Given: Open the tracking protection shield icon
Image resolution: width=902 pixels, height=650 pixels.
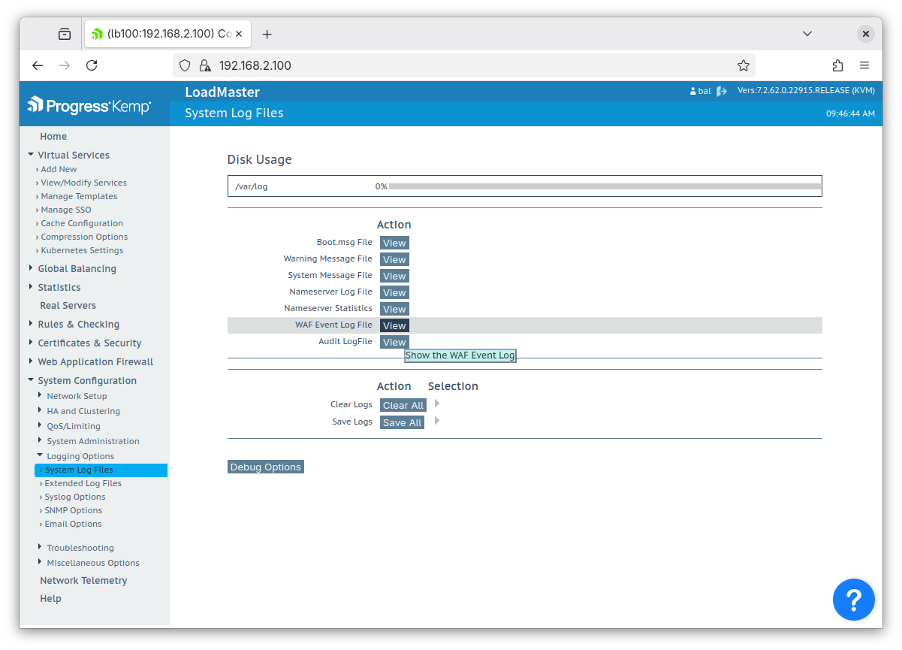Looking at the screenshot, I should pos(183,63).
